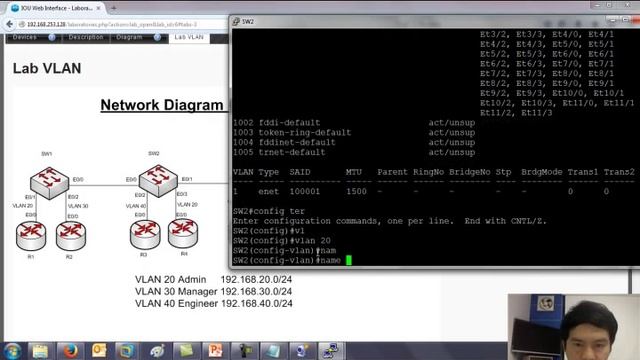The height and width of the screenshot is (360, 640).
Task: Open PowerPoint from the taskbar
Action: pos(215,351)
